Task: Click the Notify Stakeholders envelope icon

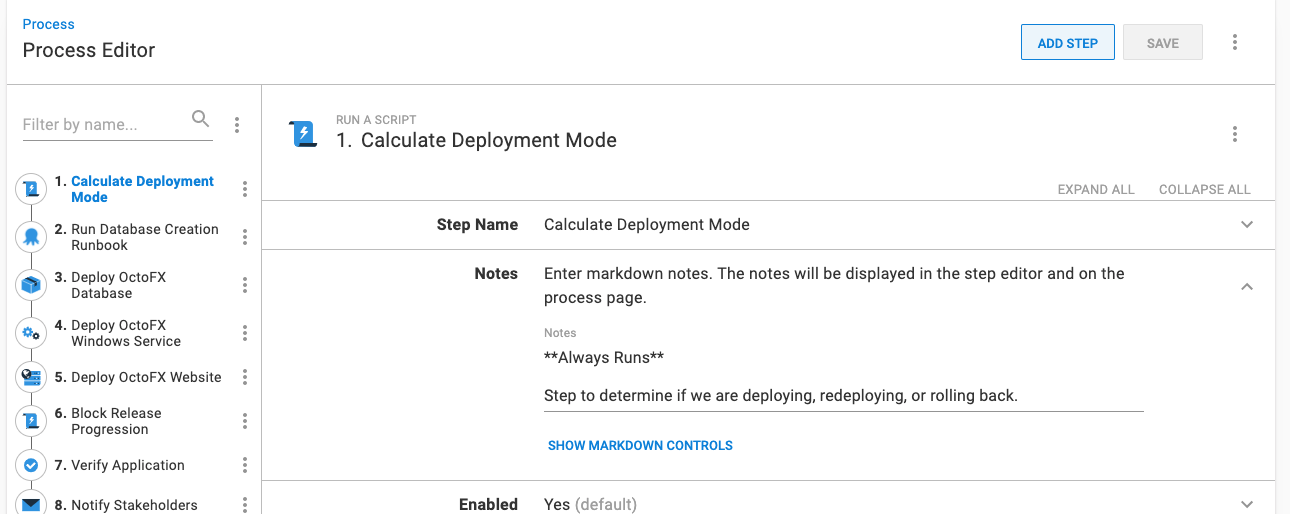Action: (x=32, y=504)
